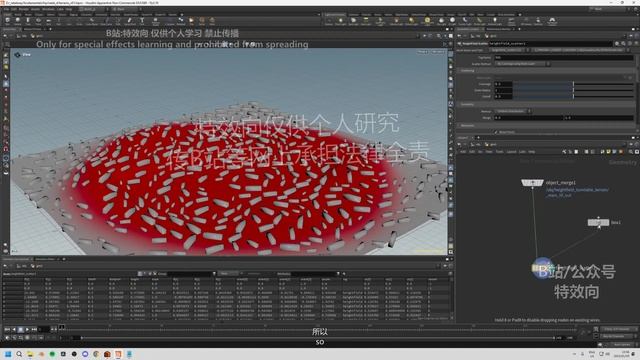Toggle Detail display in Geometry Spreadsheet
This screenshot has height=360, width=640.
click(155, 273)
